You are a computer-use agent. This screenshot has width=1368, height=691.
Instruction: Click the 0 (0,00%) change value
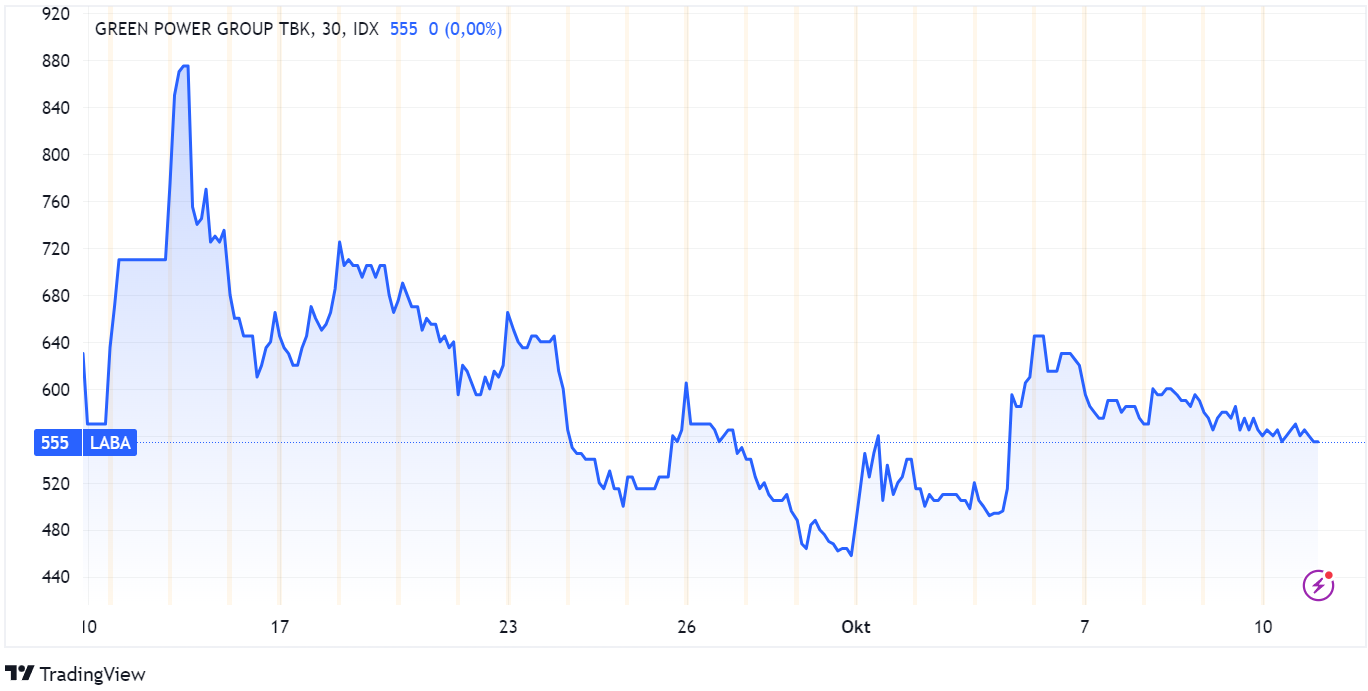point(465,29)
